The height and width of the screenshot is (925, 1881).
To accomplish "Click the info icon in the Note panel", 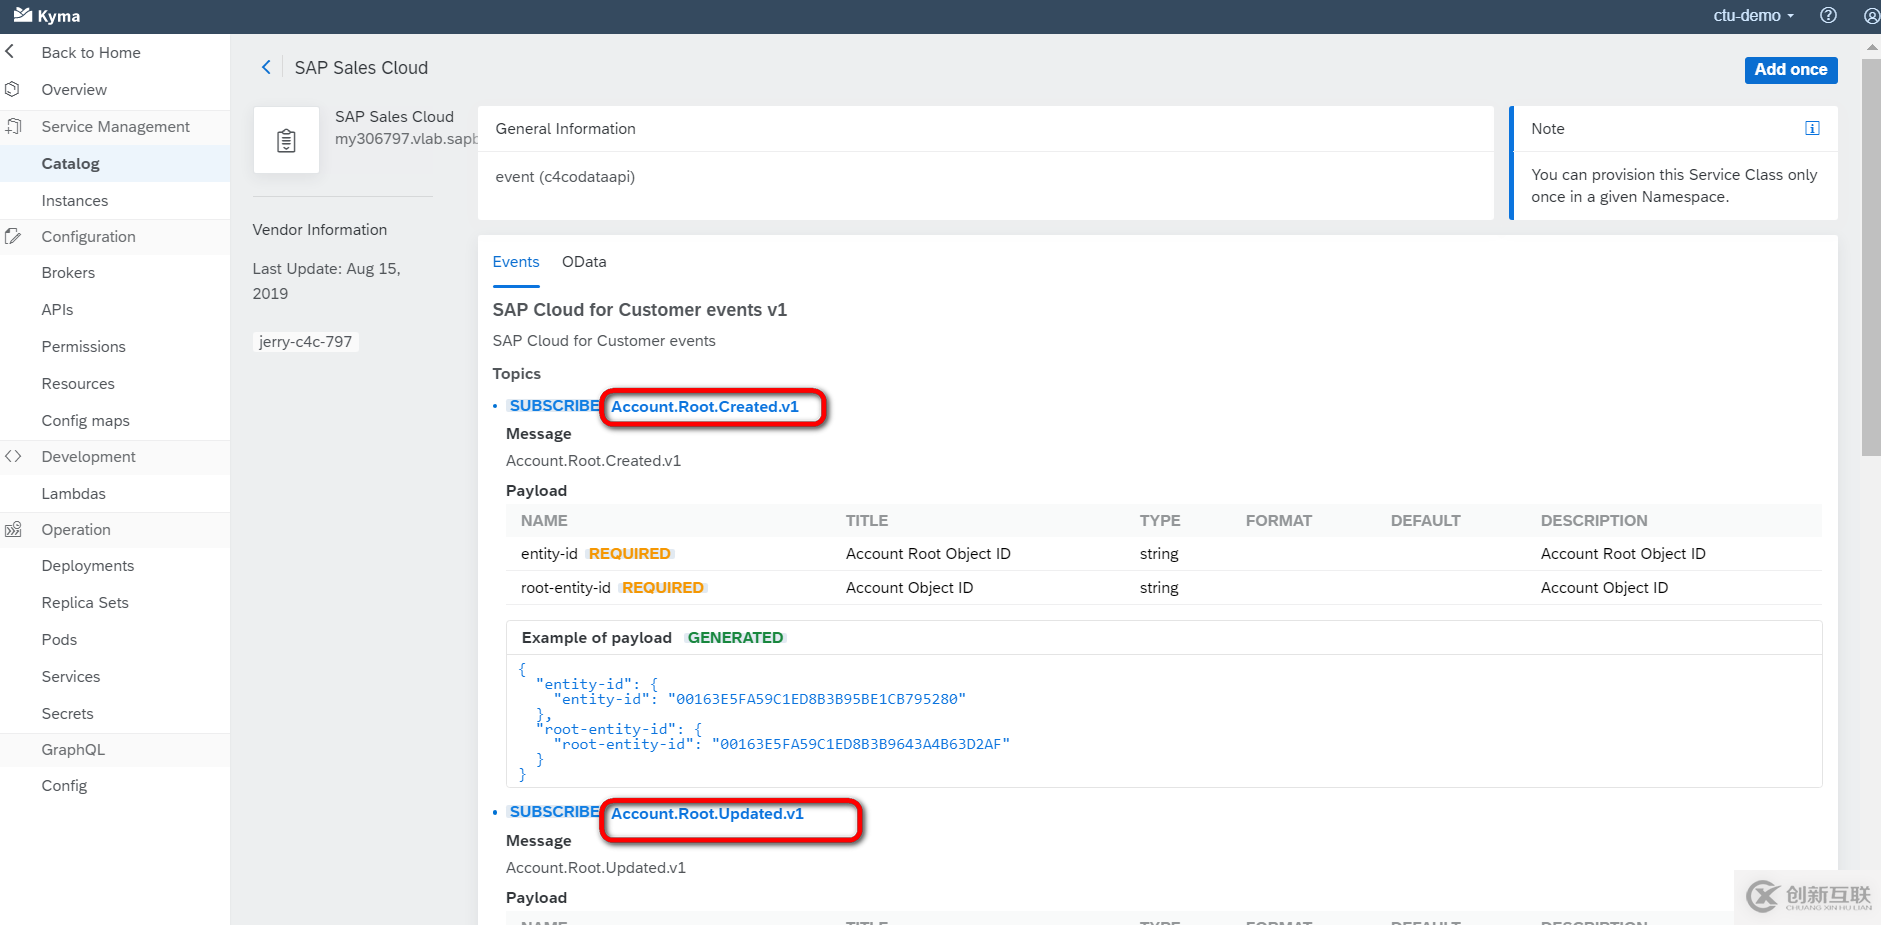I will pyautogui.click(x=1812, y=128).
